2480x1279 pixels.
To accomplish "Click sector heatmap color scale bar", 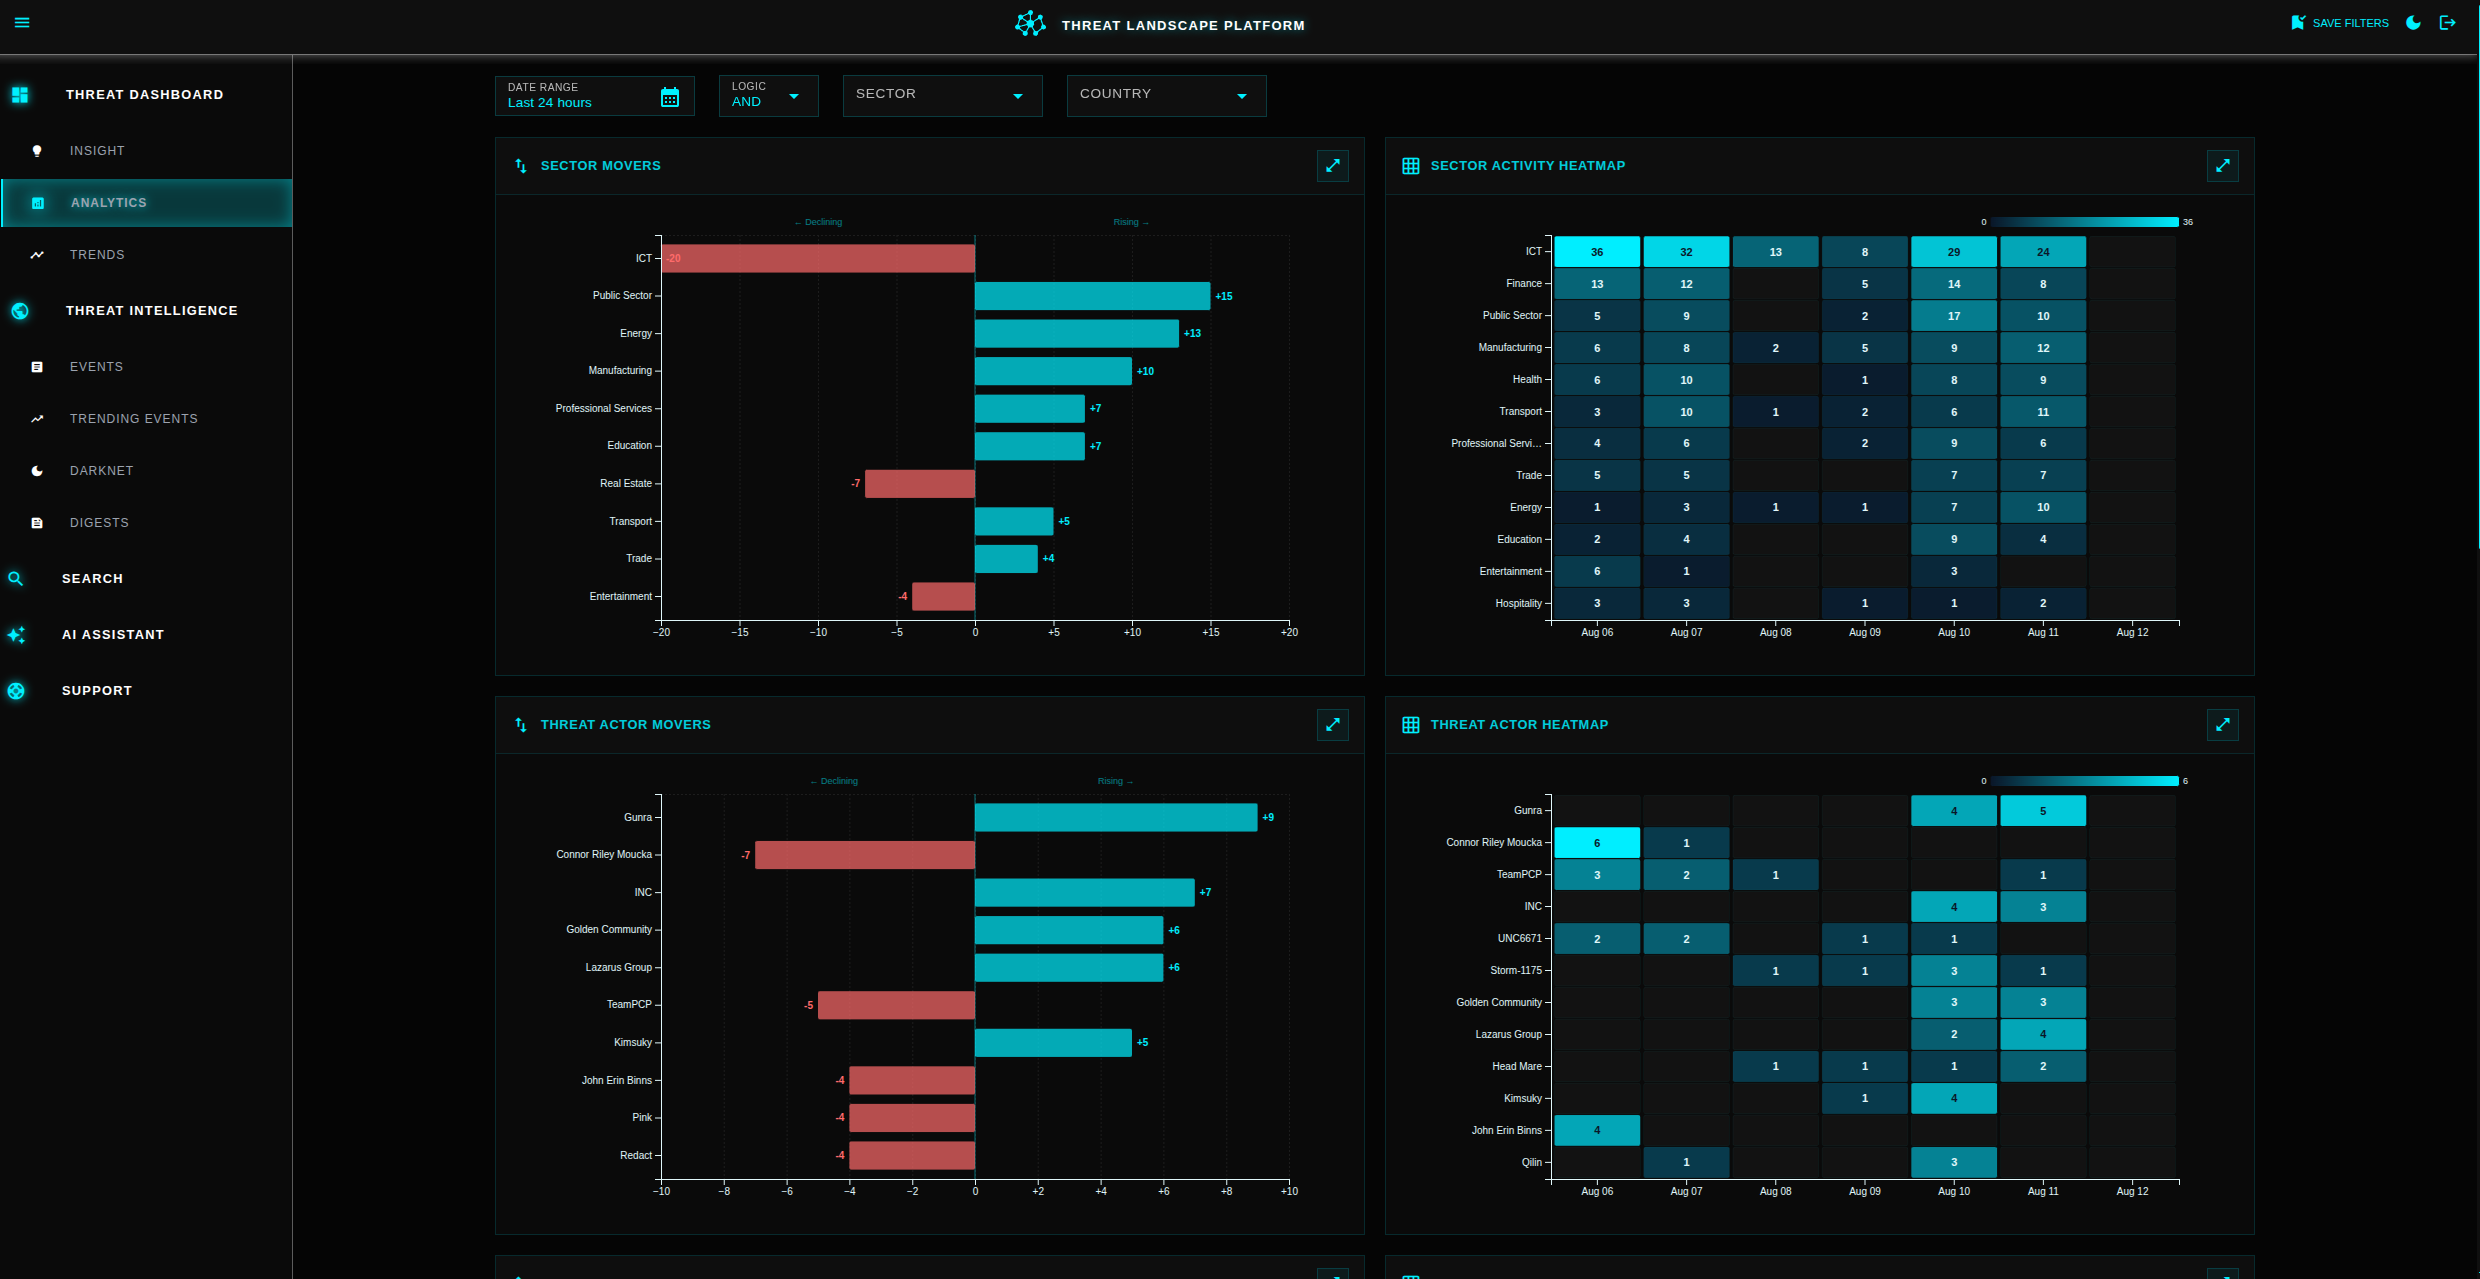I will pyautogui.click(x=2085, y=222).
